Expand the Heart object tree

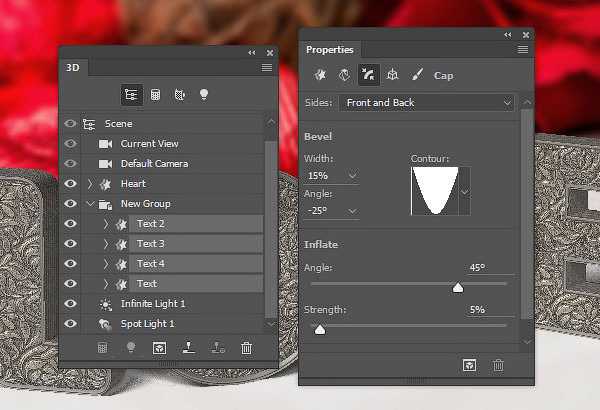[90, 184]
